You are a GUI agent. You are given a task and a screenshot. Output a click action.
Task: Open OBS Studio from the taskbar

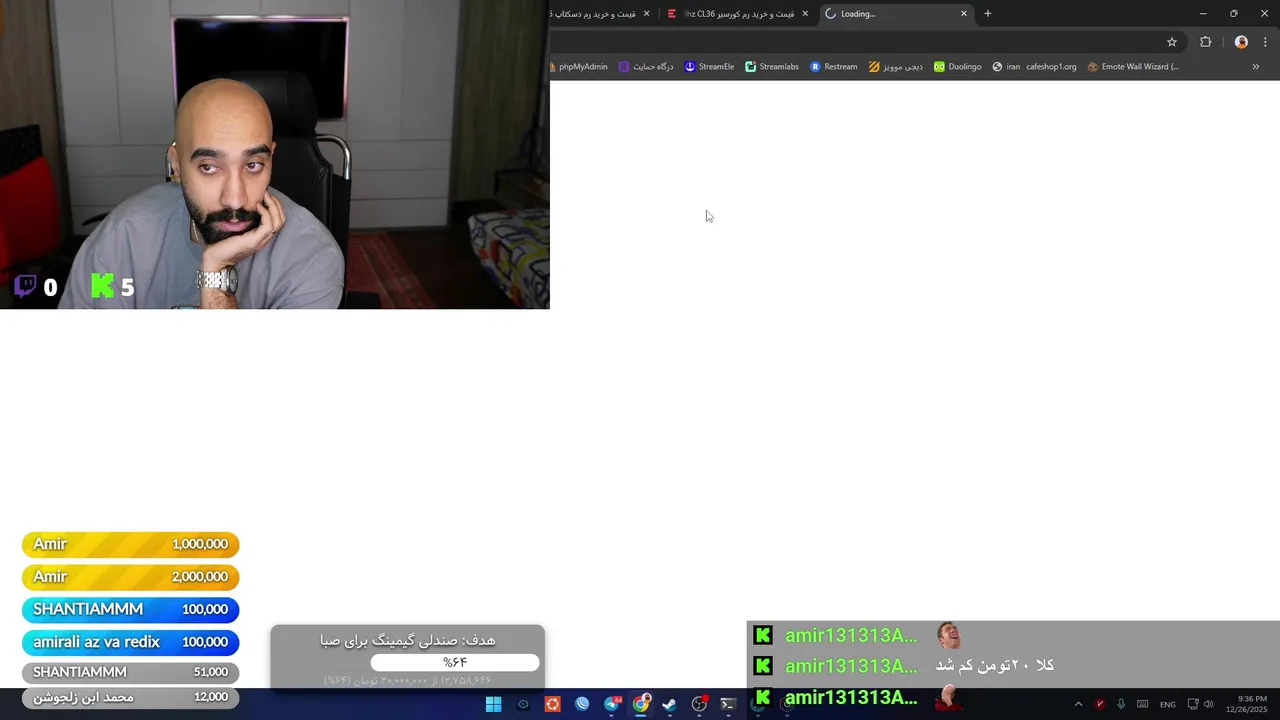click(699, 704)
